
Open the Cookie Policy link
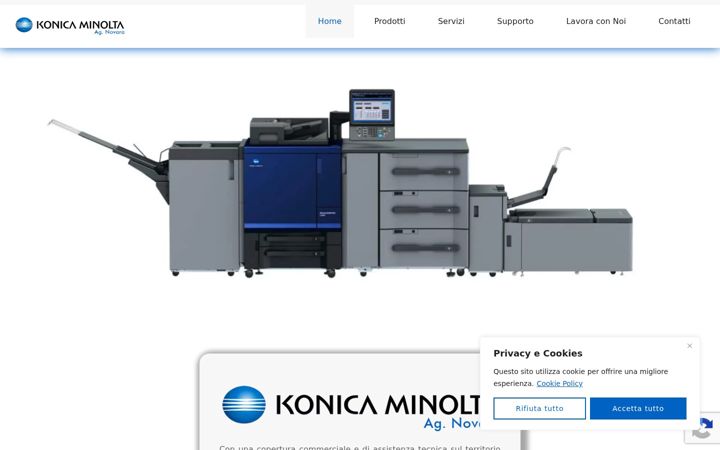pyautogui.click(x=559, y=383)
